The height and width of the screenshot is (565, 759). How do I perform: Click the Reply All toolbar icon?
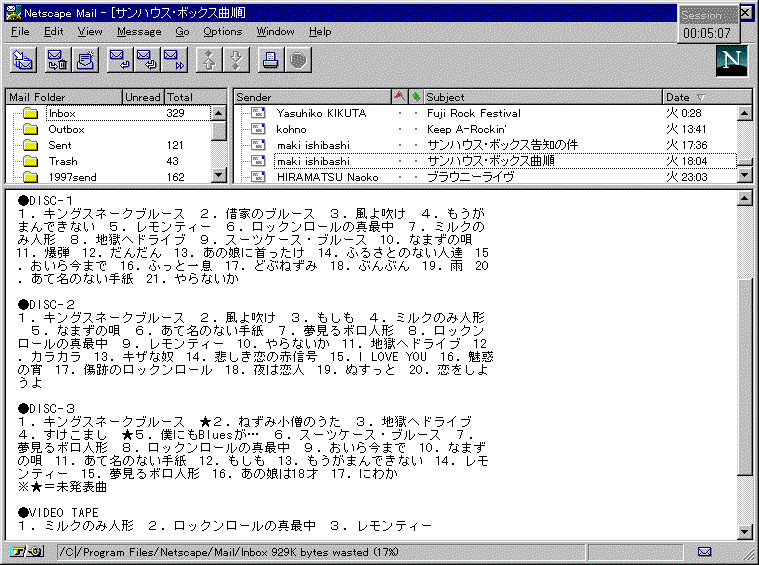point(147,60)
